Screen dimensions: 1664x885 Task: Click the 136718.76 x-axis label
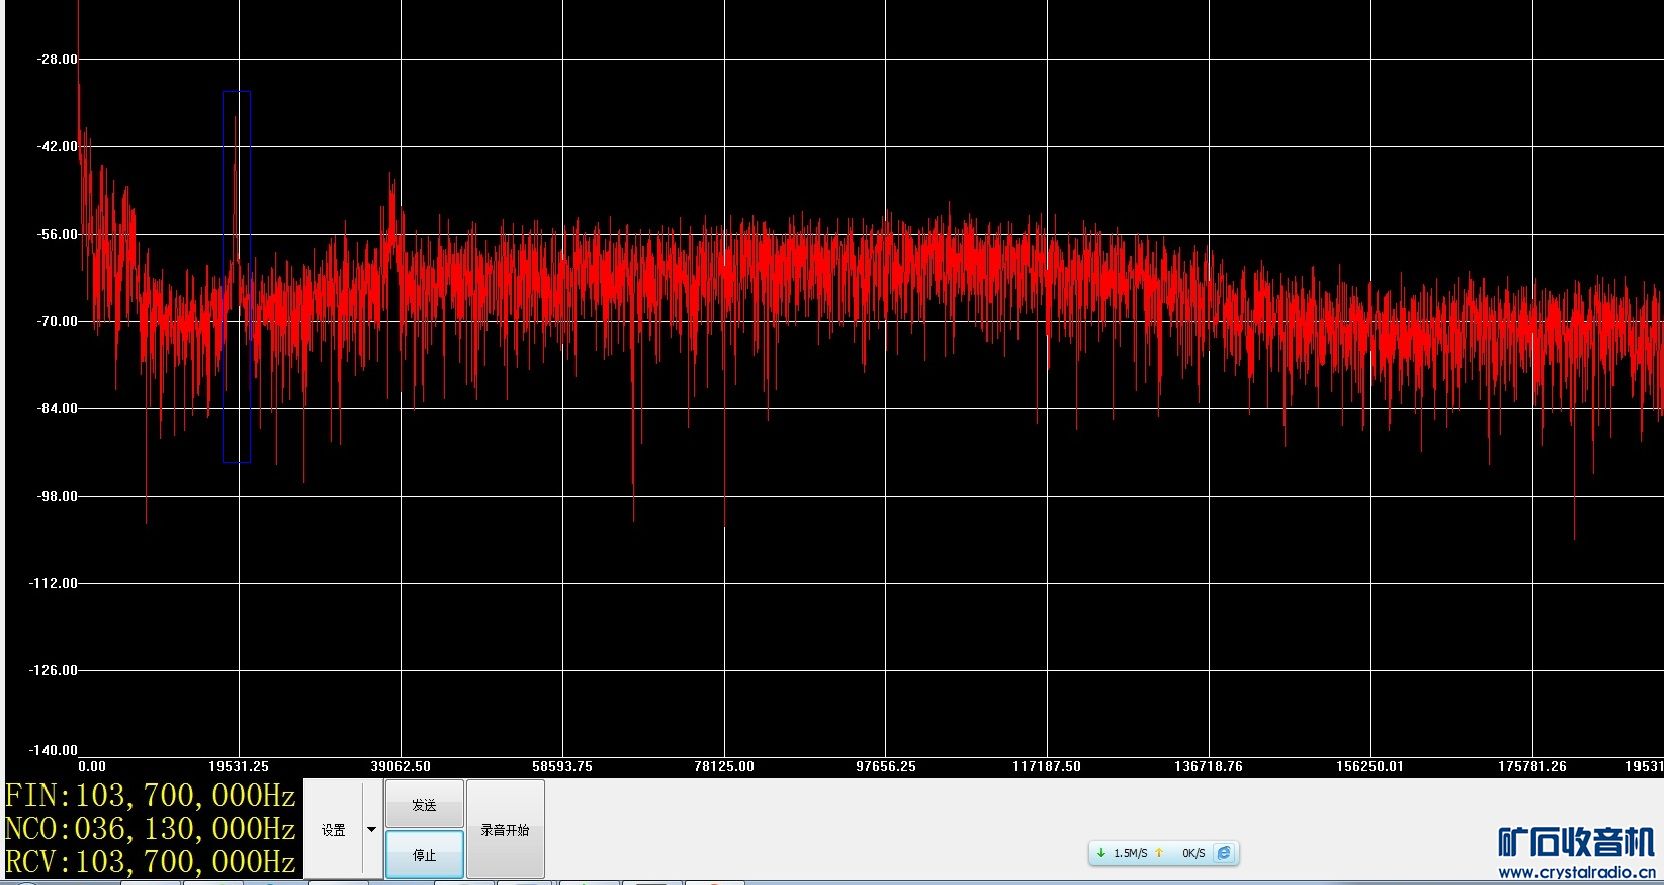pos(1208,766)
